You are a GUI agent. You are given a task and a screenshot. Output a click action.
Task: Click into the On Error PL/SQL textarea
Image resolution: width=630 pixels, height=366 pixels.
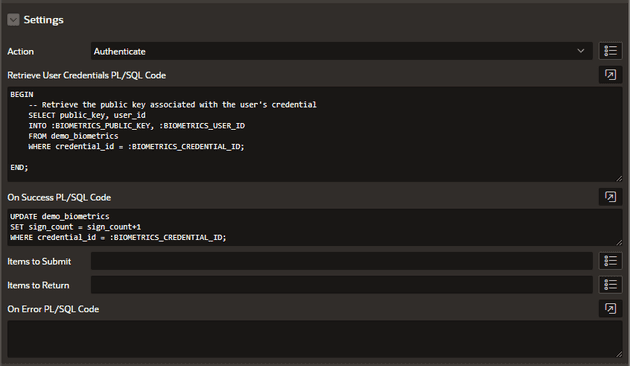point(315,339)
